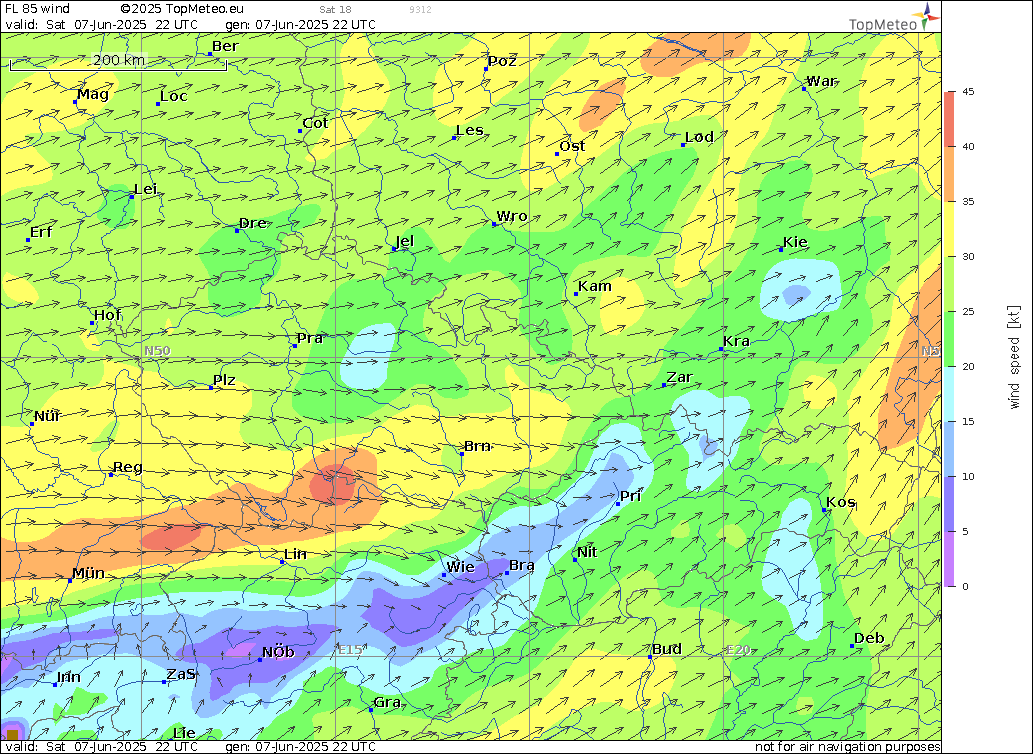Image resolution: width=1033 pixels, height=754 pixels.
Task: Select the yellow 30–35 kt legend band
Action: coord(949,229)
